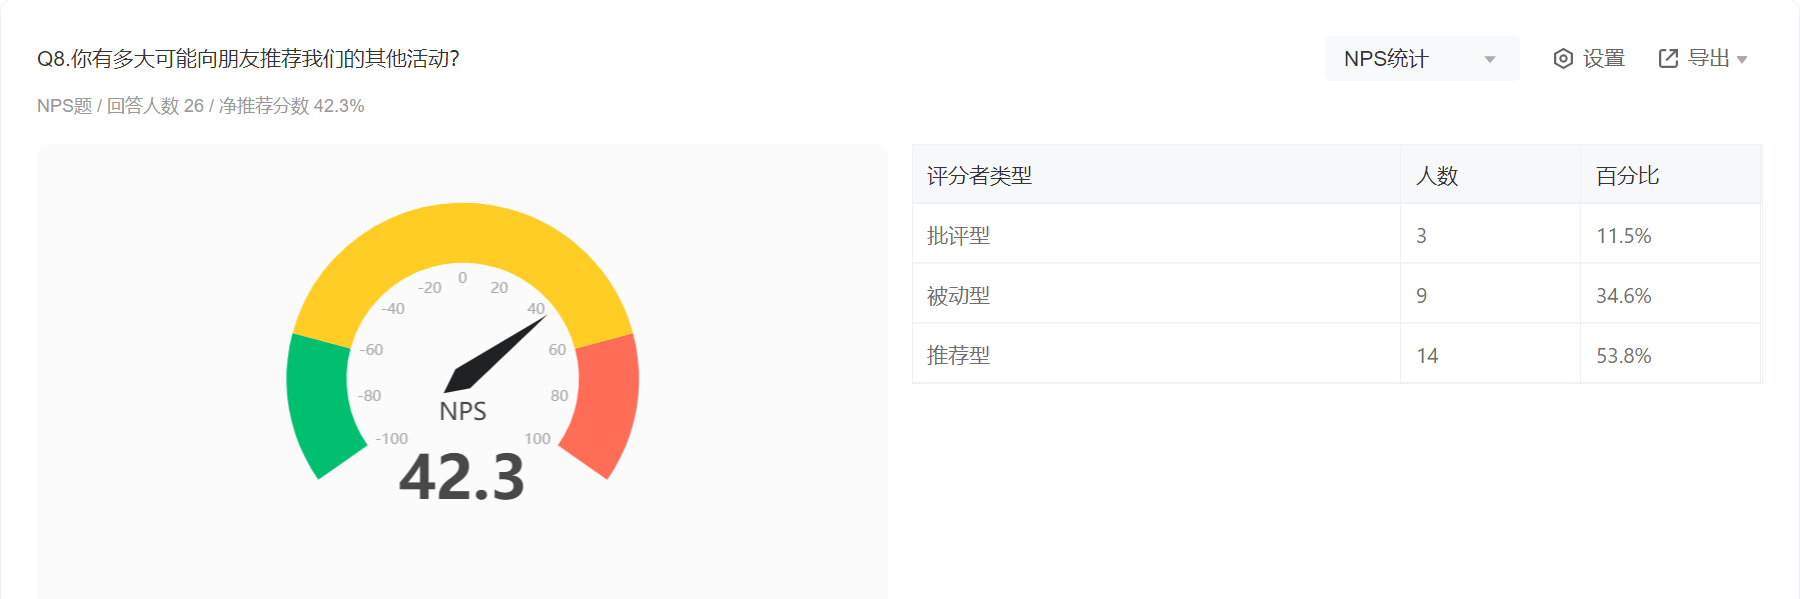Click the gauge needle pointer
The image size is (1800, 599).
(x=494, y=355)
